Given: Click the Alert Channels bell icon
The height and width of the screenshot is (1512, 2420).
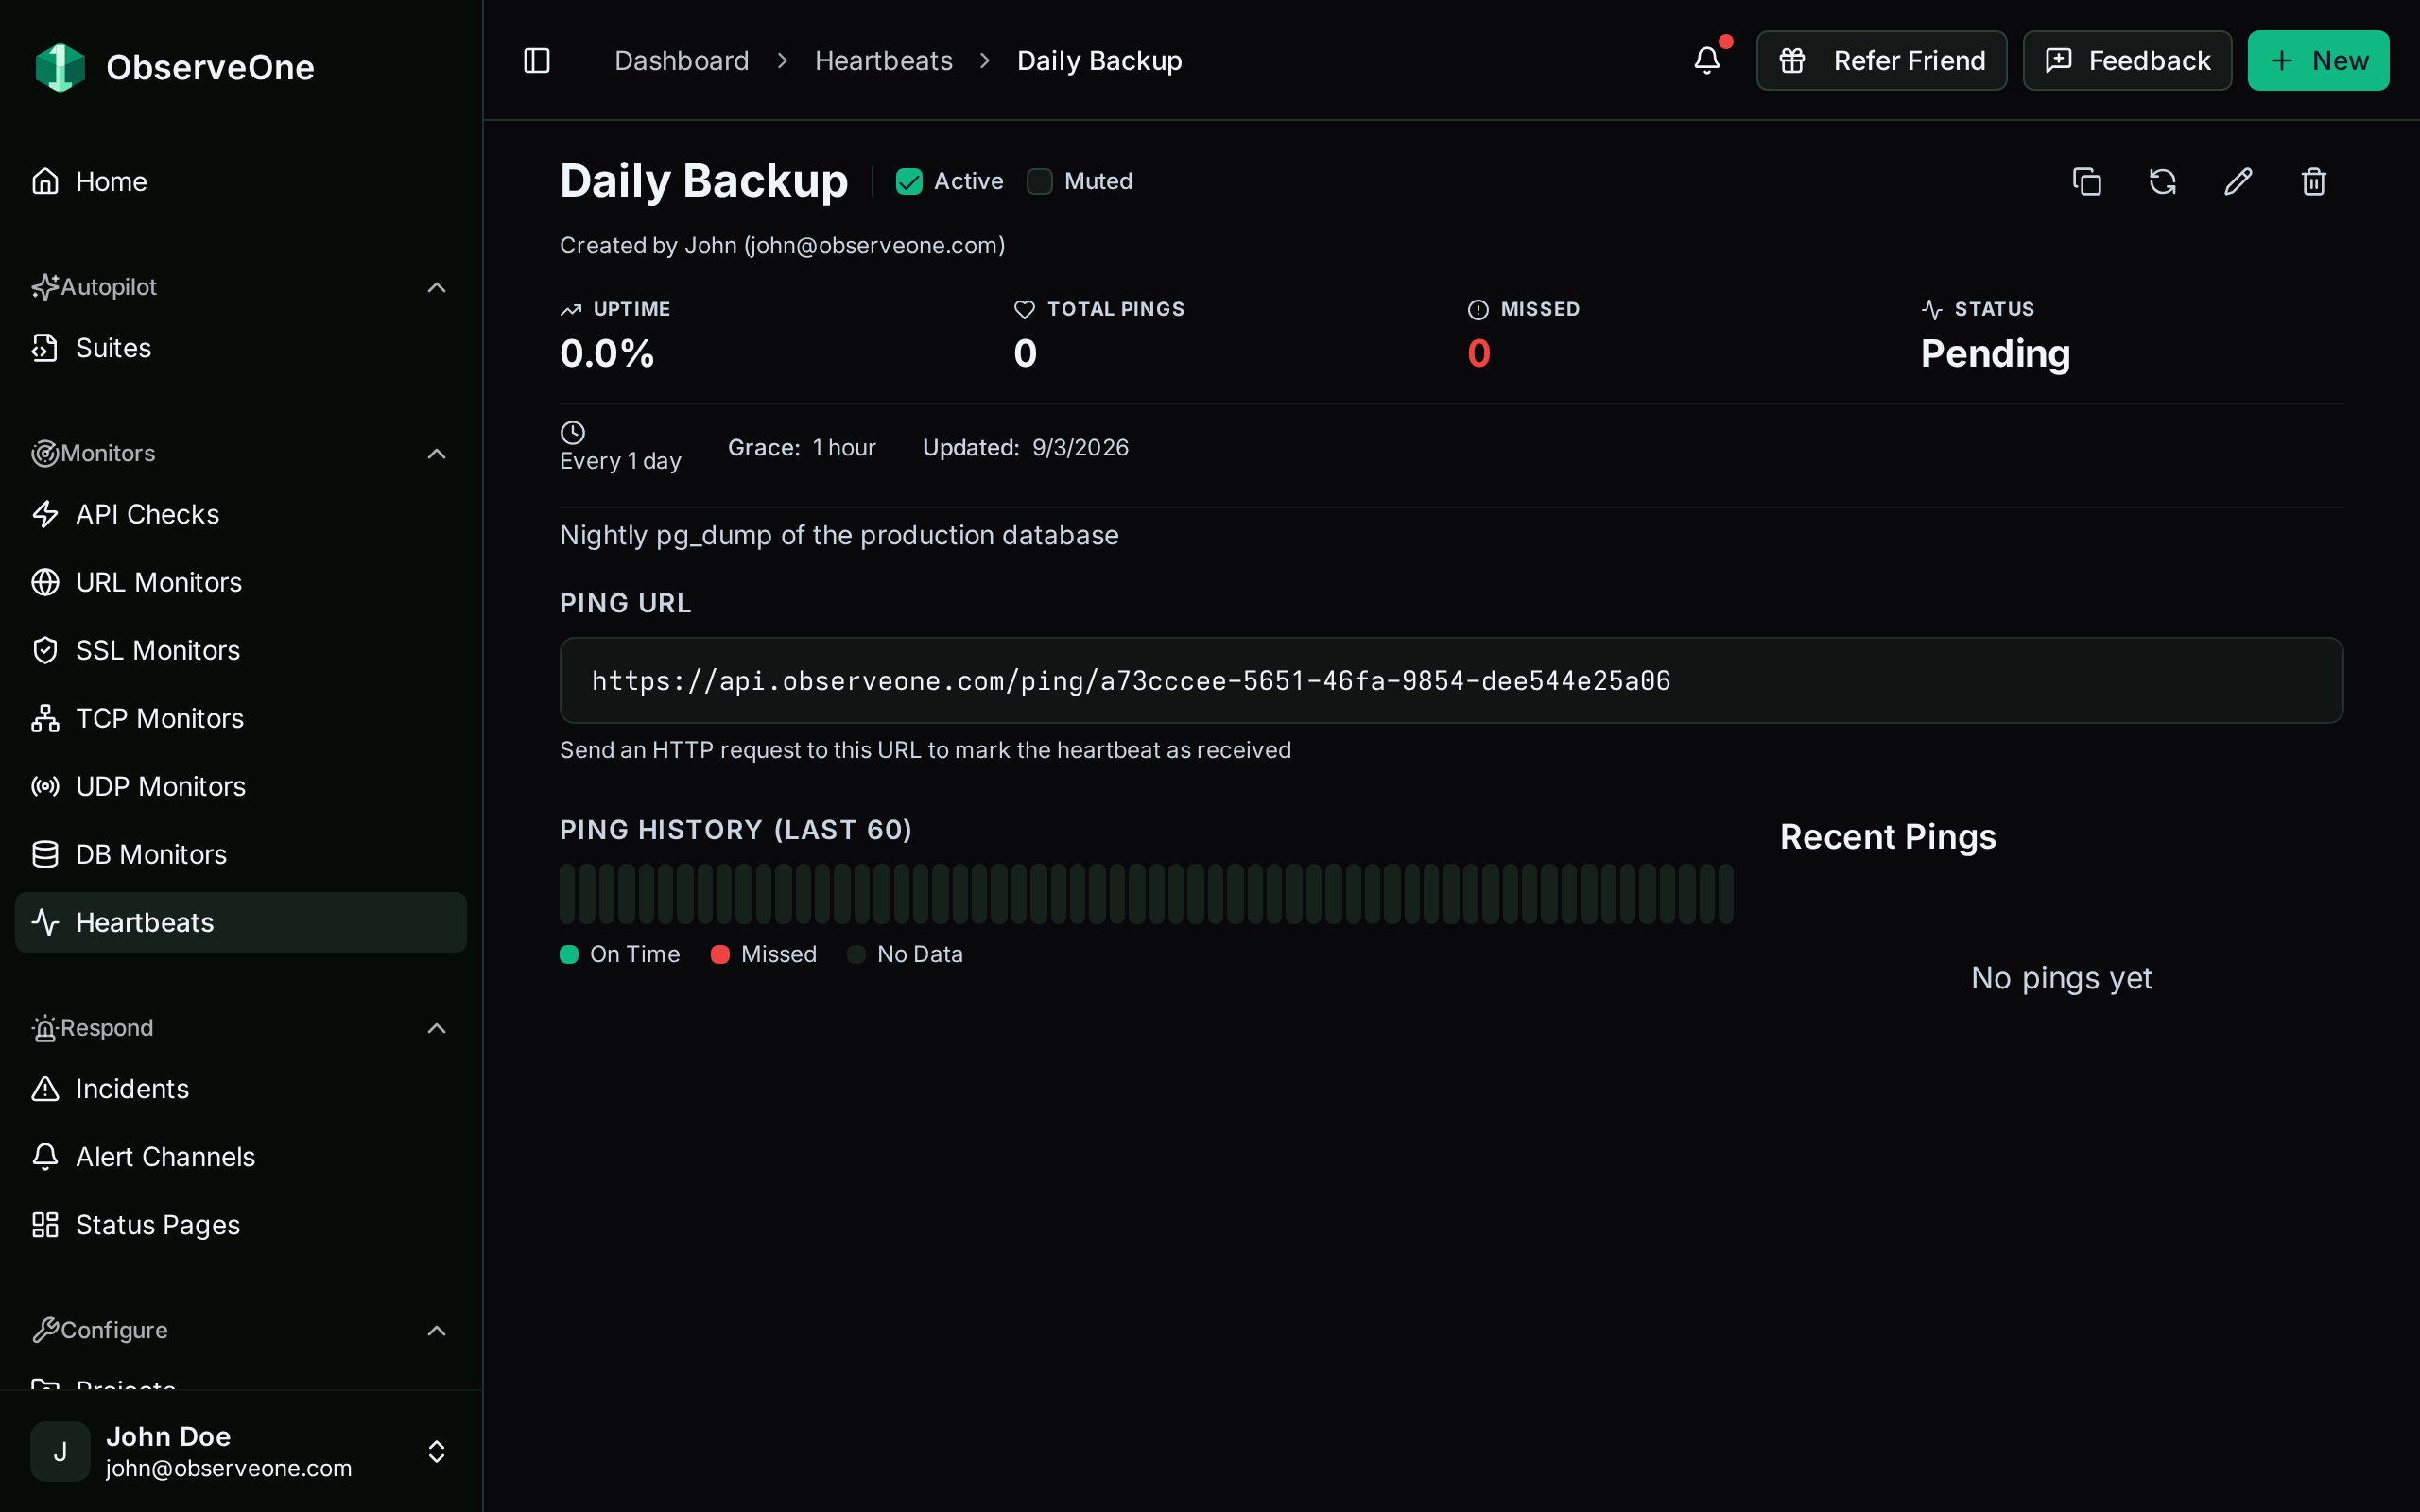Looking at the screenshot, I should click(45, 1157).
